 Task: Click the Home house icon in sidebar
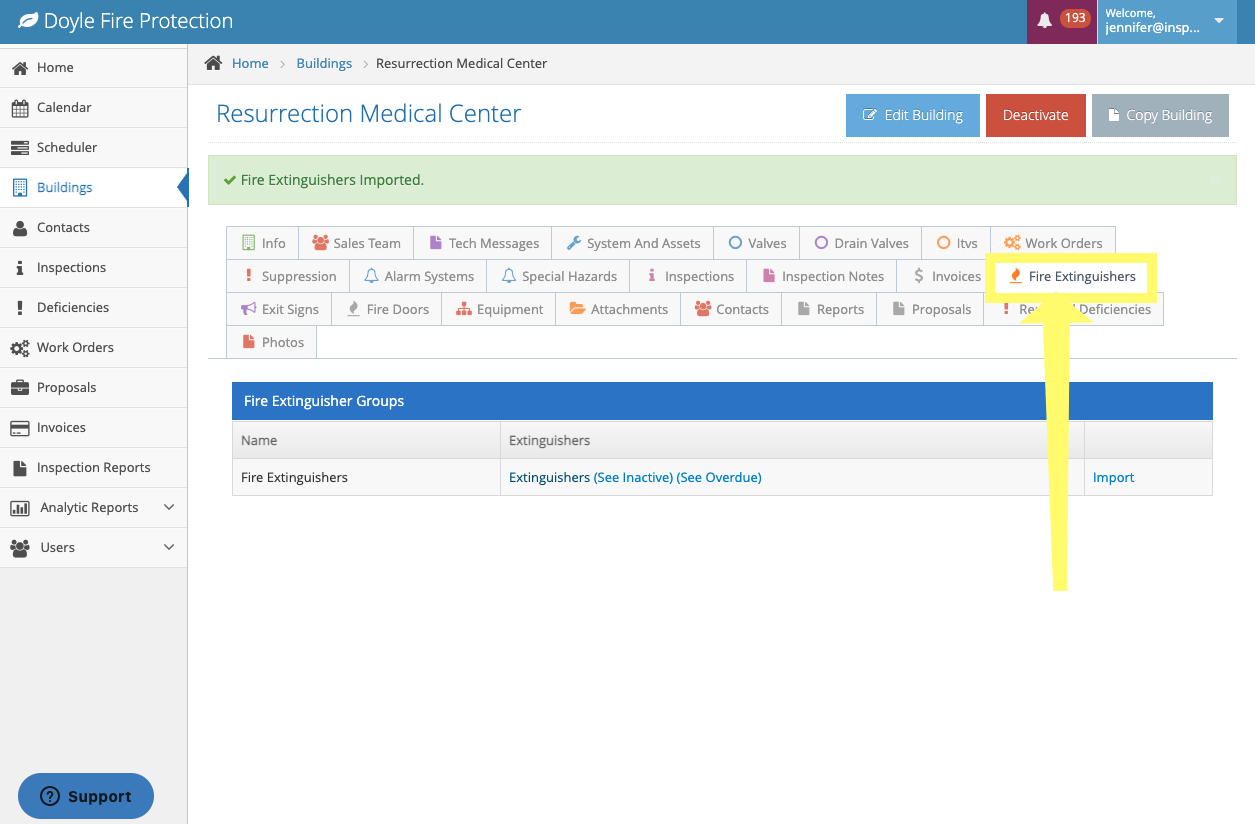(x=19, y=68)
